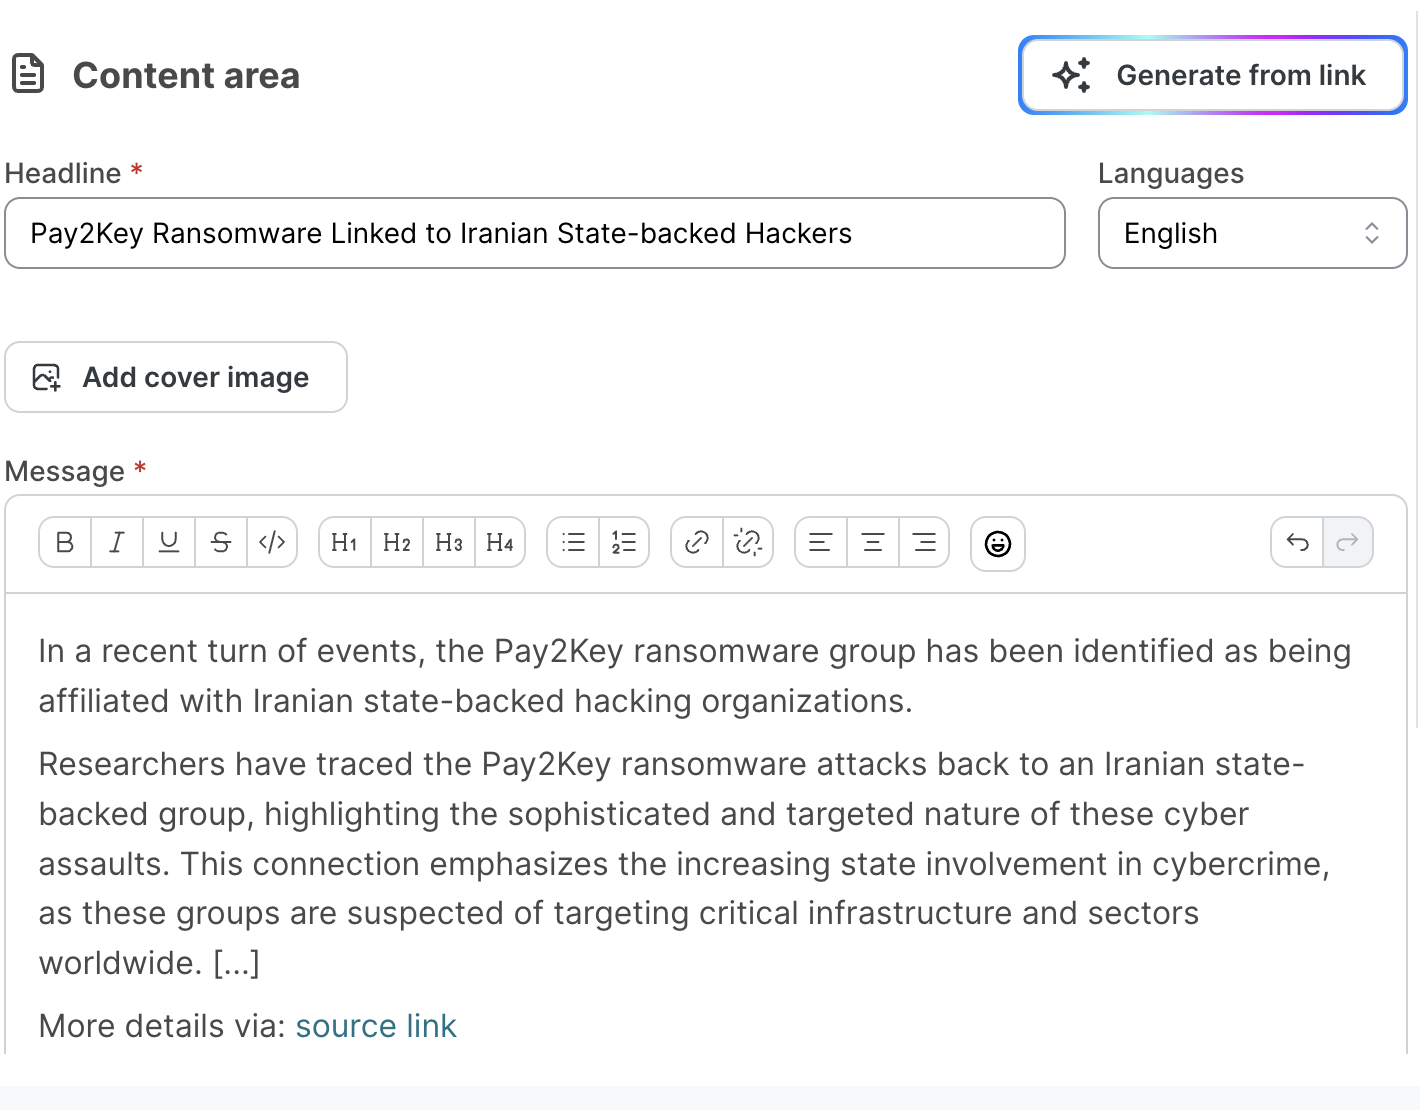Center align the message text

click(873, 542)
